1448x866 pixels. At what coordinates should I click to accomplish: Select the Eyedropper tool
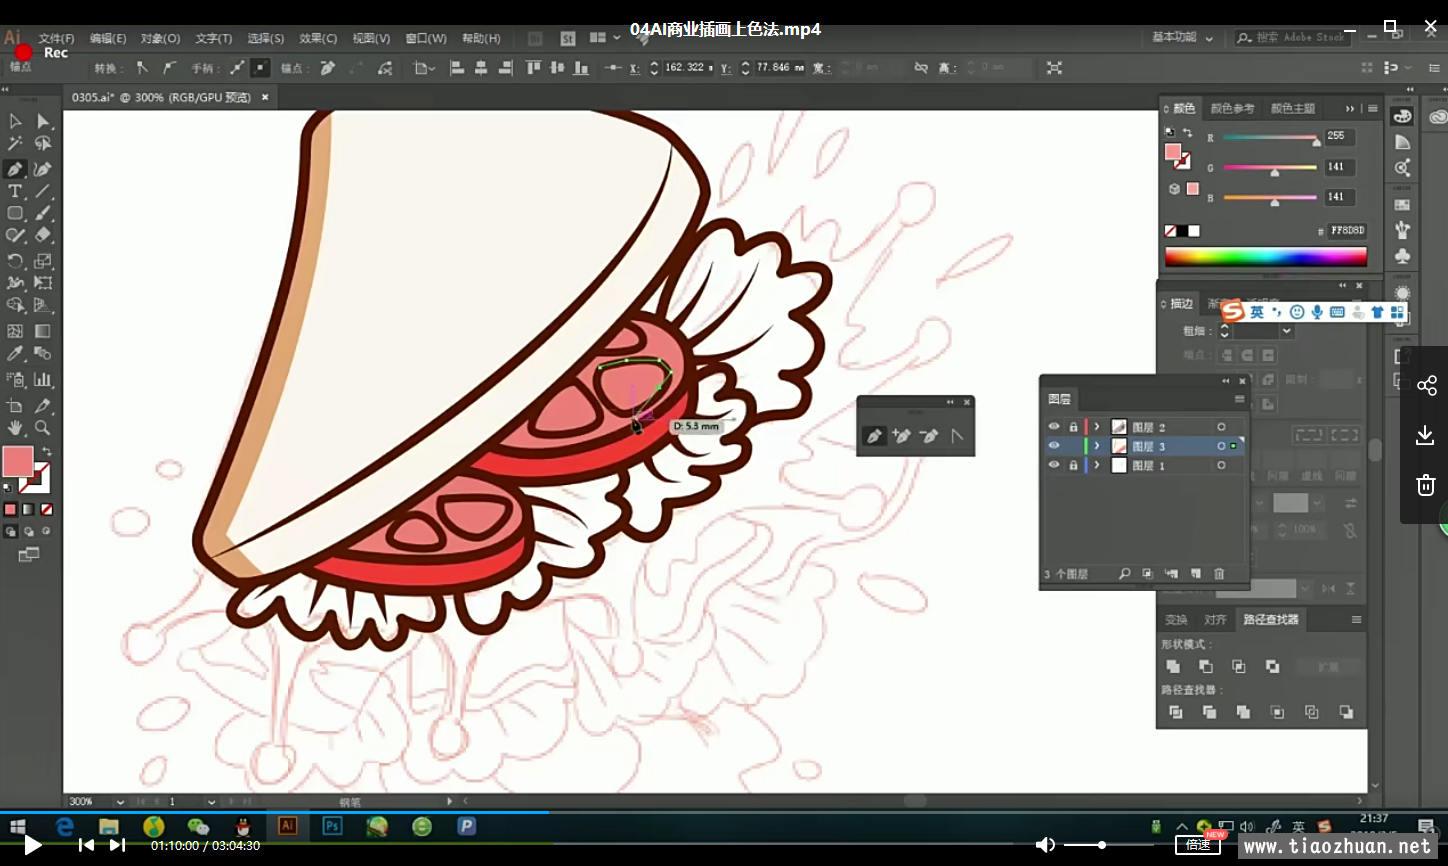pos(16,354)
